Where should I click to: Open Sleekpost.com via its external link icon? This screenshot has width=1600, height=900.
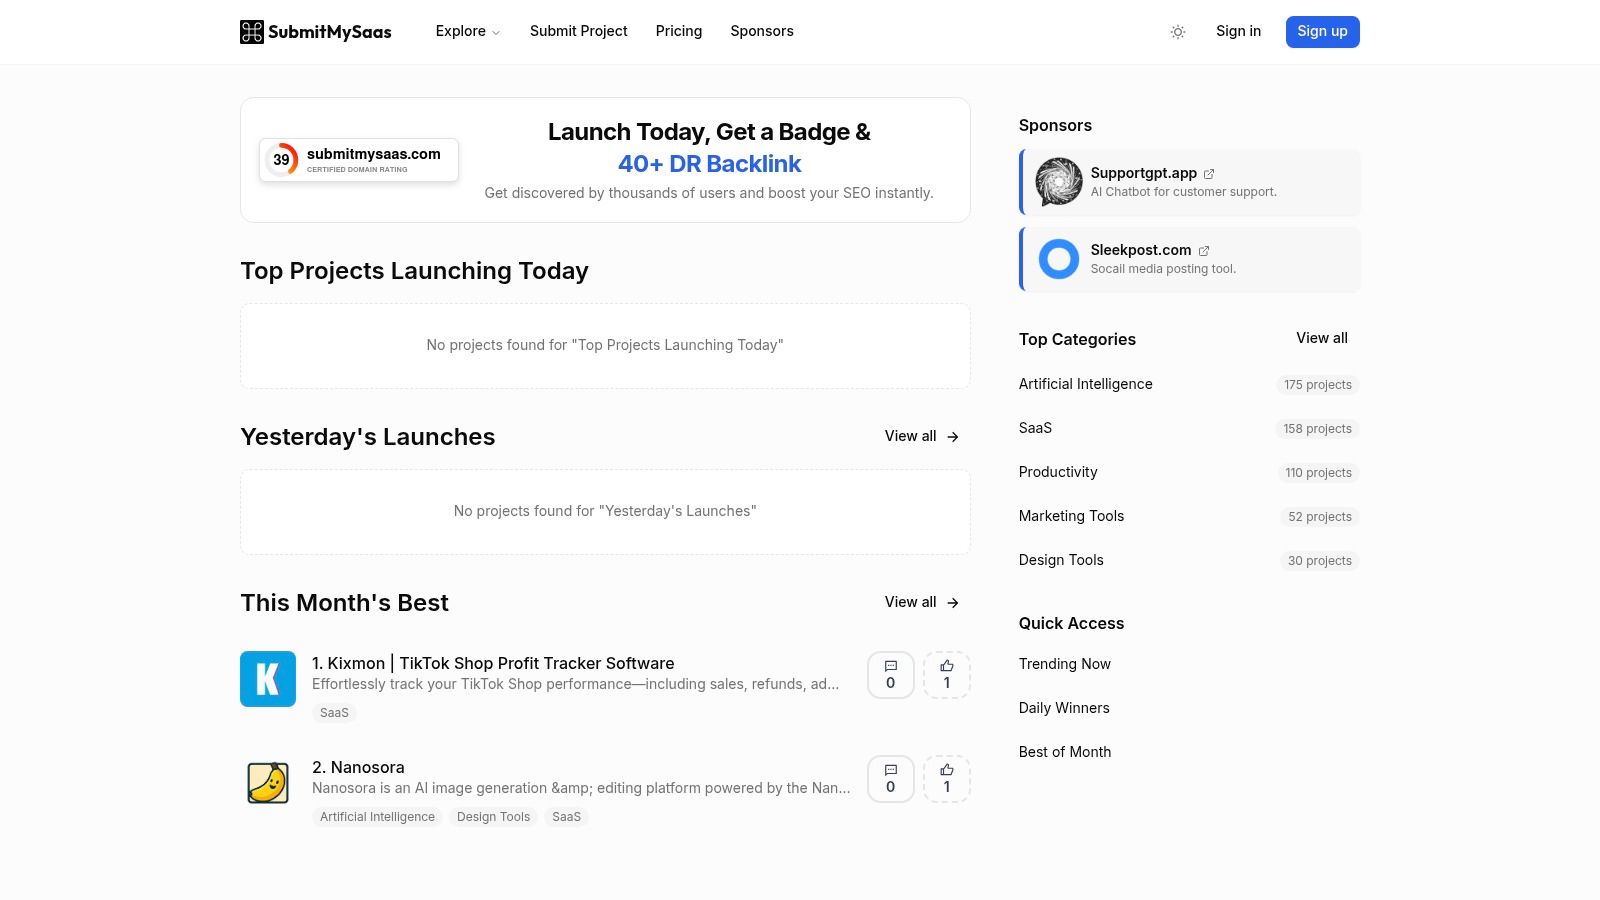(x=1204, y=251)
